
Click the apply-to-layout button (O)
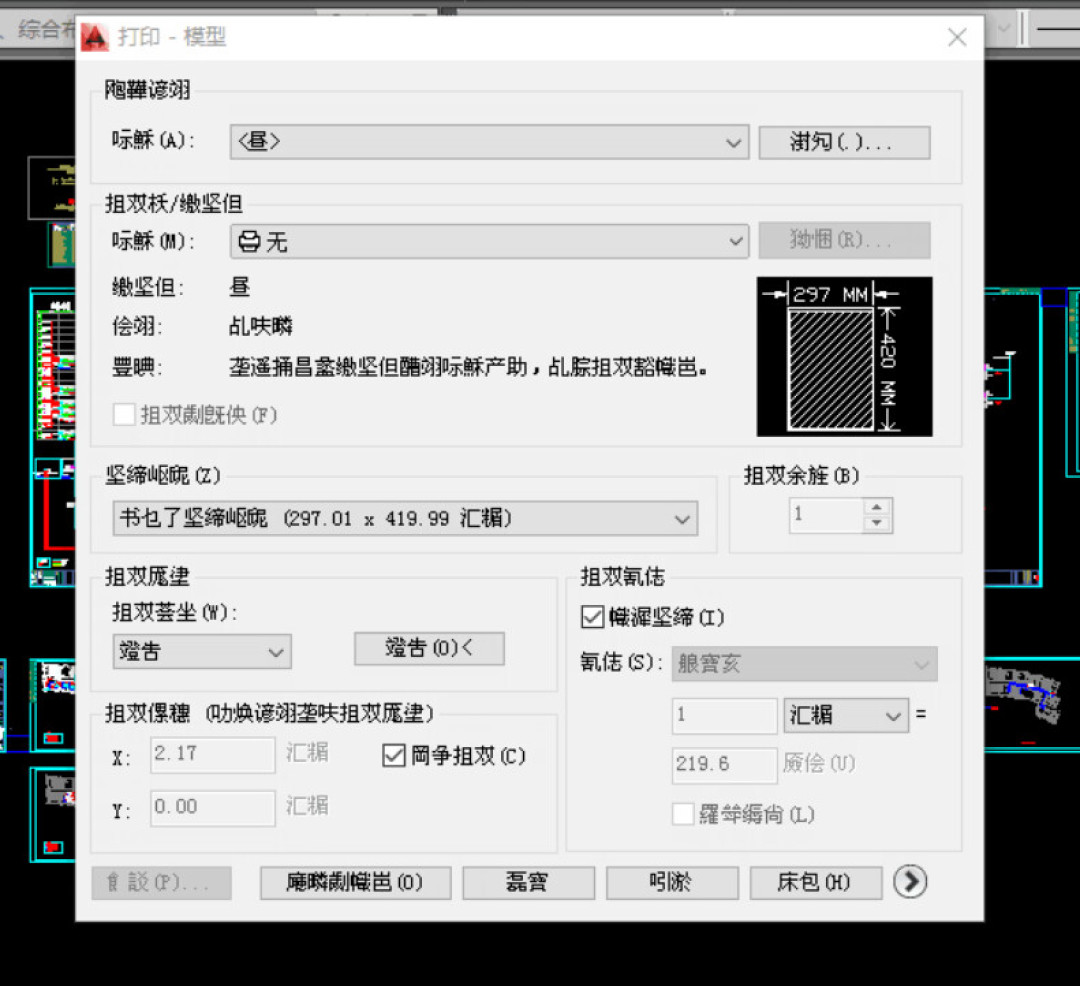coord(355,883)
